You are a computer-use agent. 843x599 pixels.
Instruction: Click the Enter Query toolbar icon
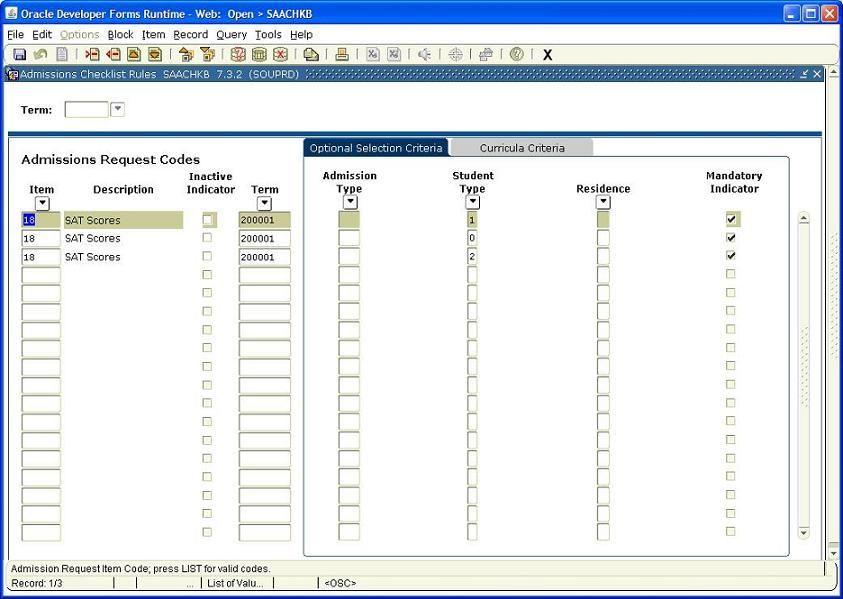tap(238, 54)
